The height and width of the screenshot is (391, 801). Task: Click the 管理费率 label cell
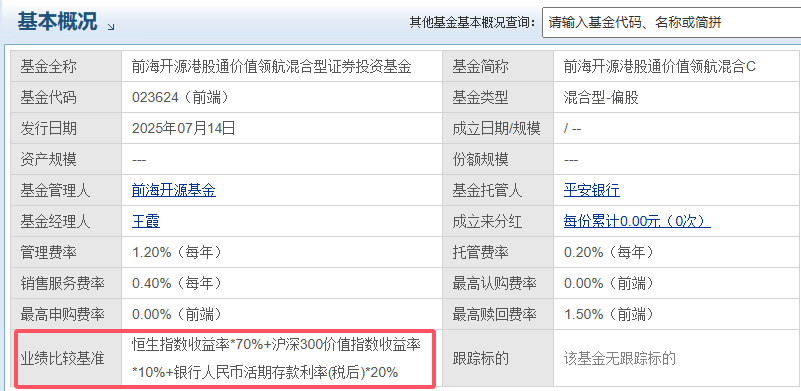point(66,252)
